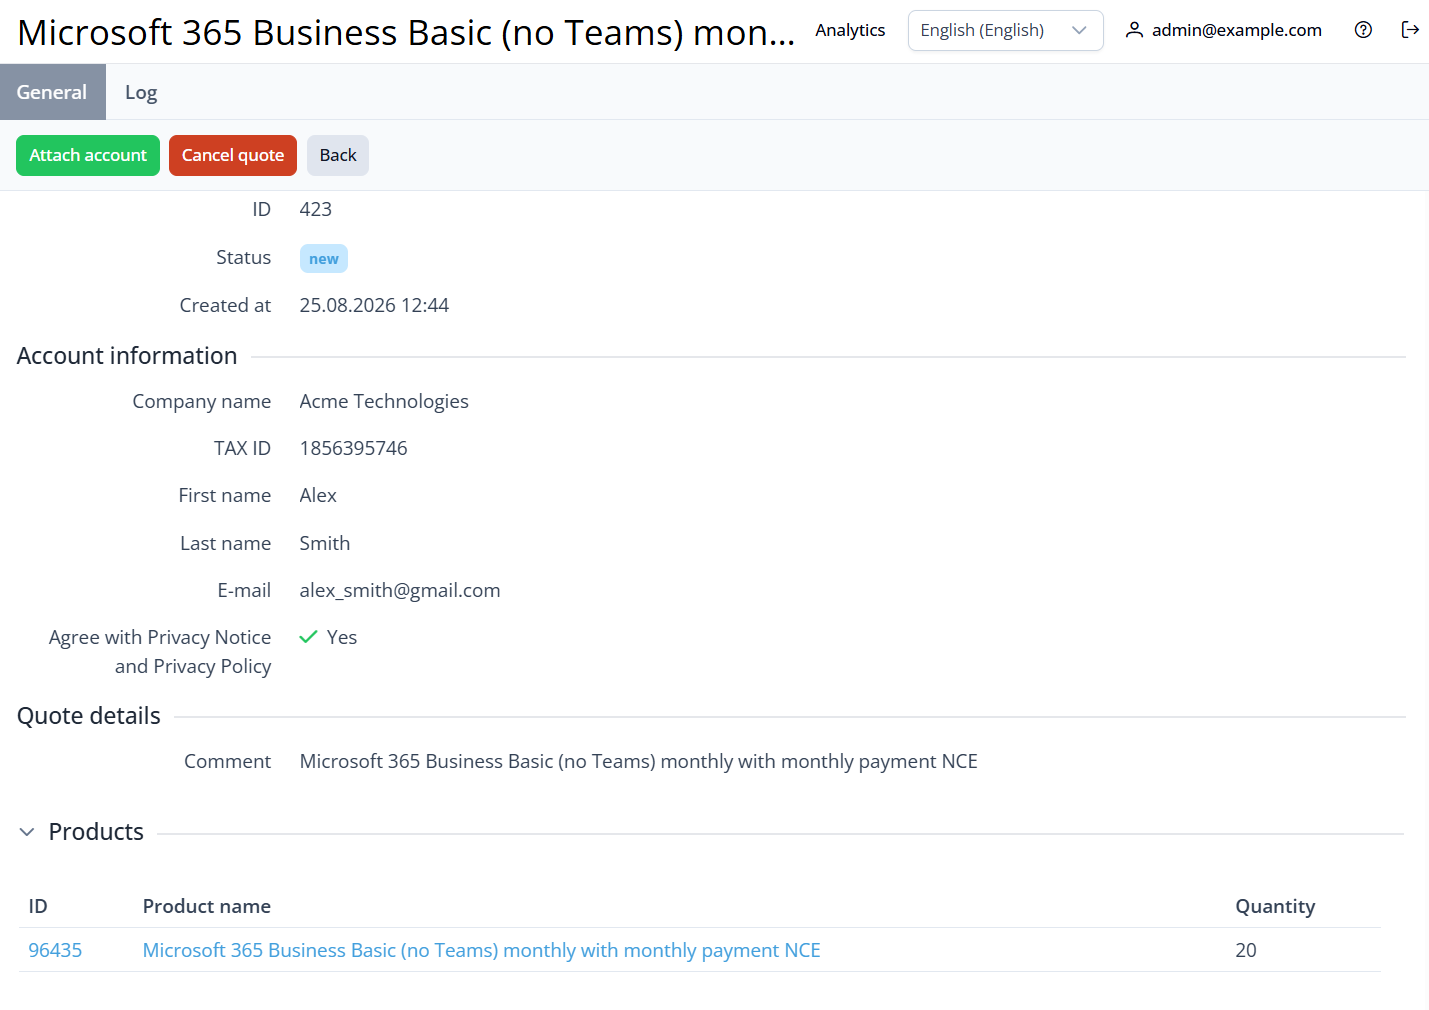Open the help question mark icon
1429x1010 pixels.
click(1363, 30)
